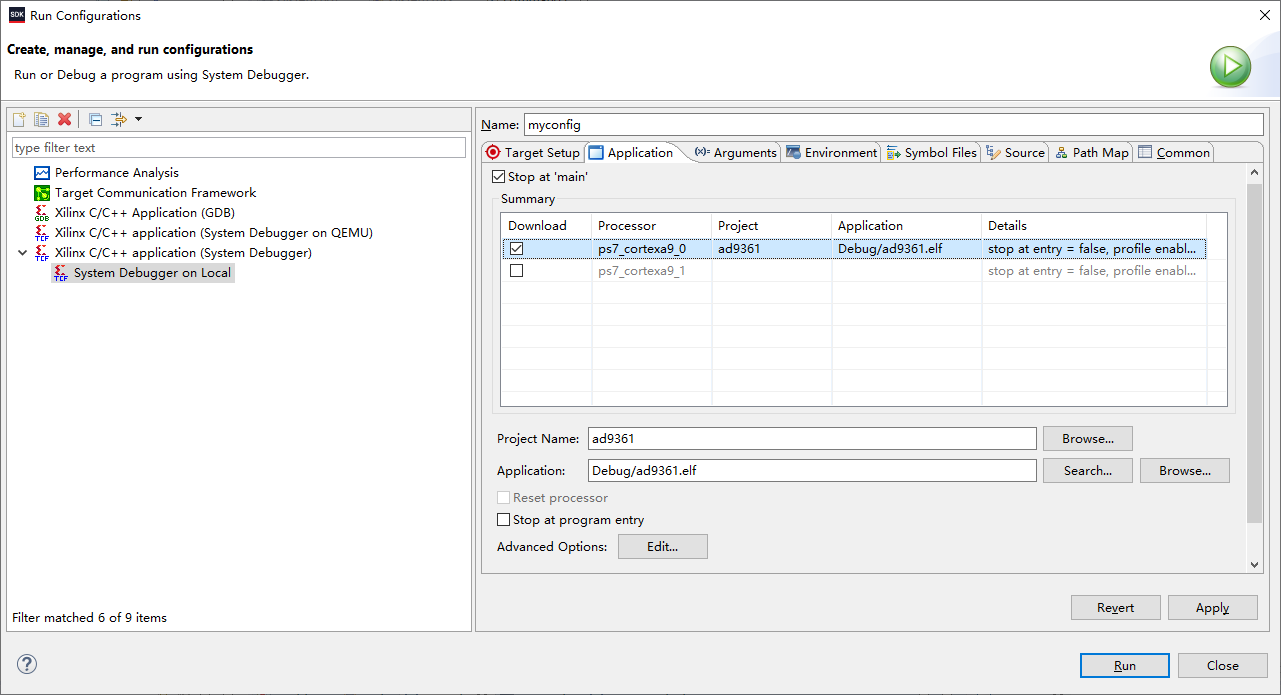Click the ps7_cortexa9_1 processor cell
This screenshot has width=1281, height=695.
[x=651, y=271]
